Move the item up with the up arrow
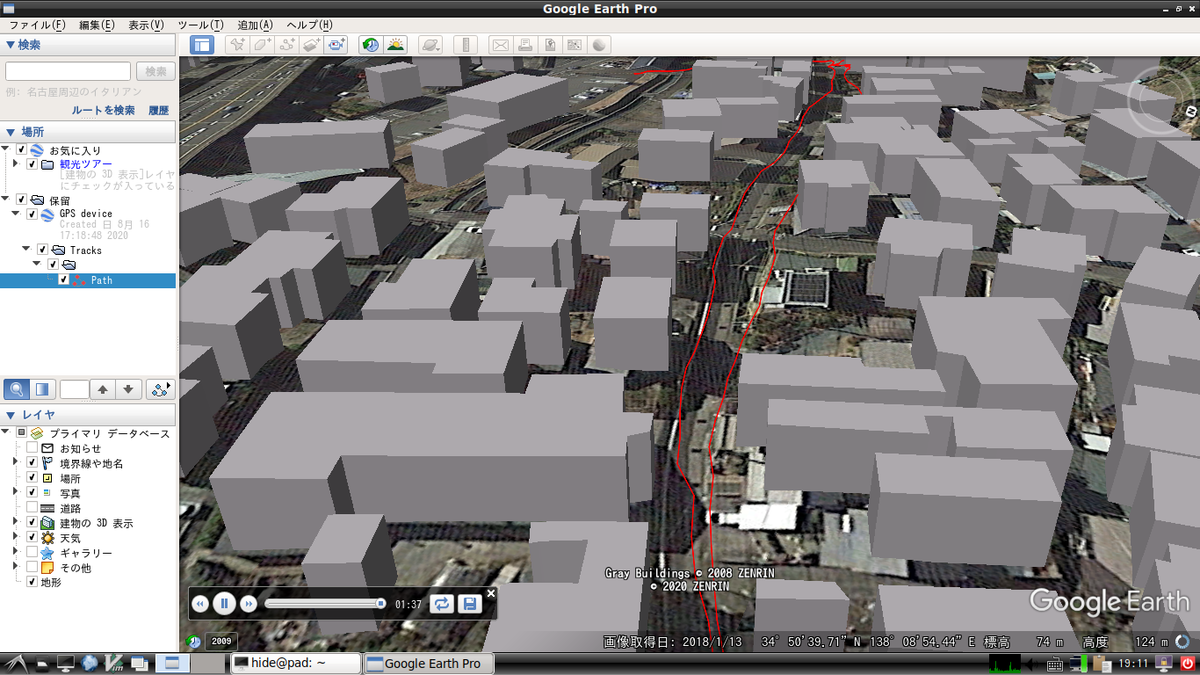 [x=103, y=389]
